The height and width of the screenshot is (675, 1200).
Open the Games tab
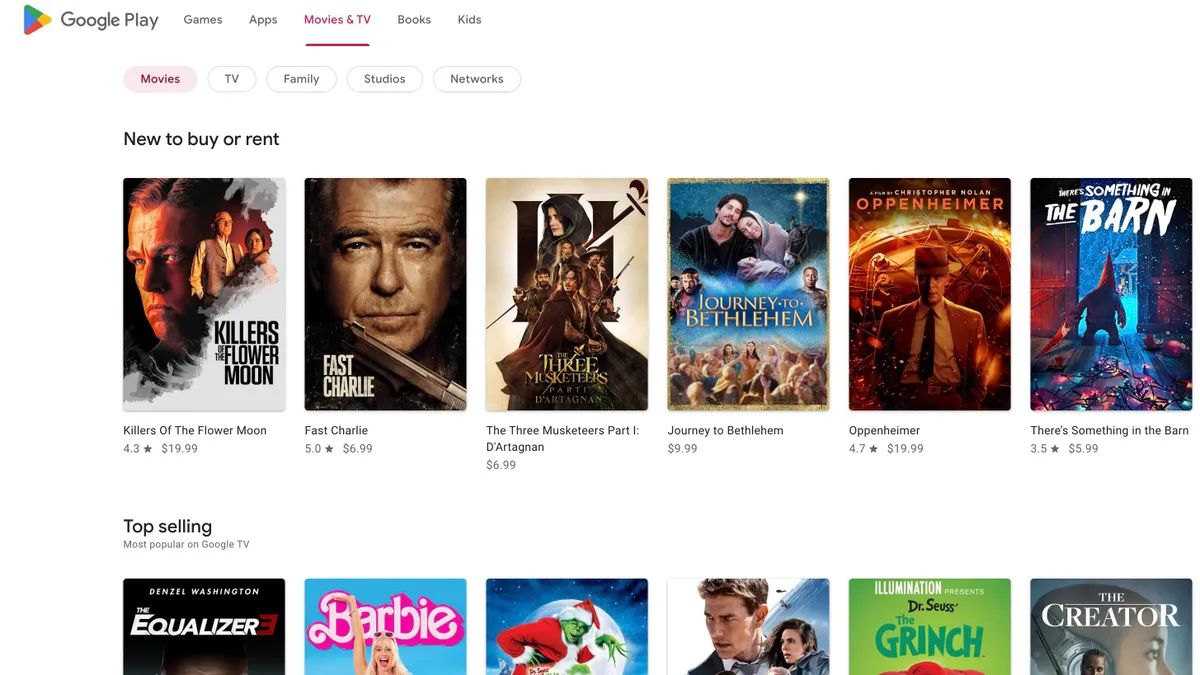203,20
